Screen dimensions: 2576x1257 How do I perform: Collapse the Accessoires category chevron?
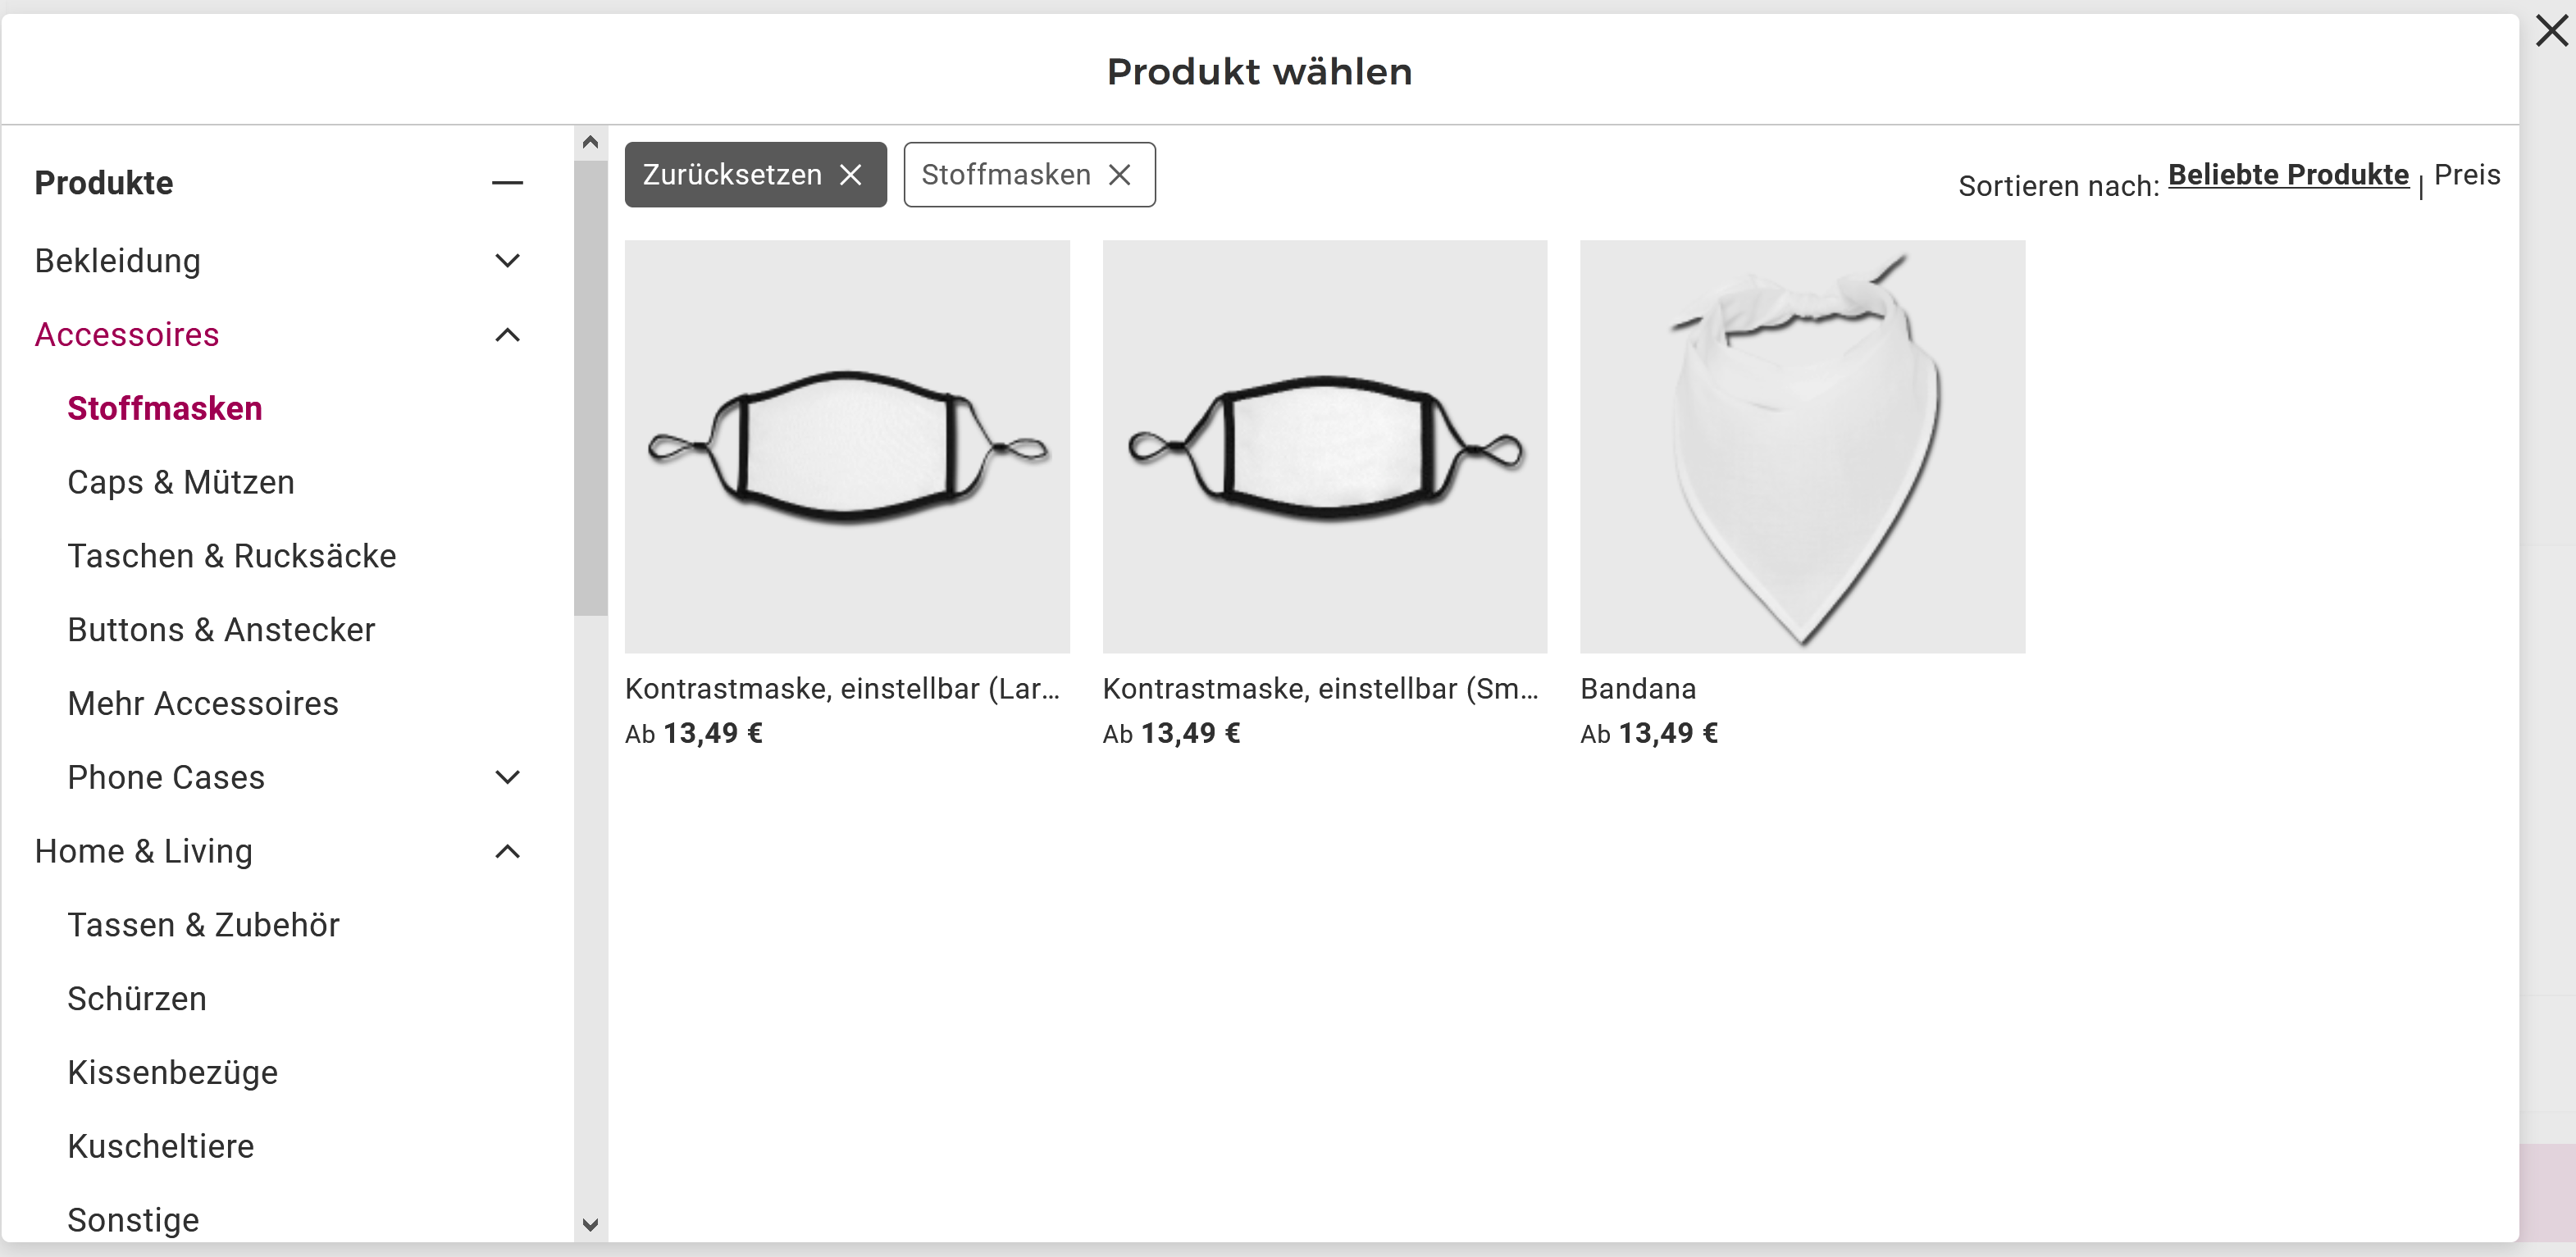(x=507, y=335)
